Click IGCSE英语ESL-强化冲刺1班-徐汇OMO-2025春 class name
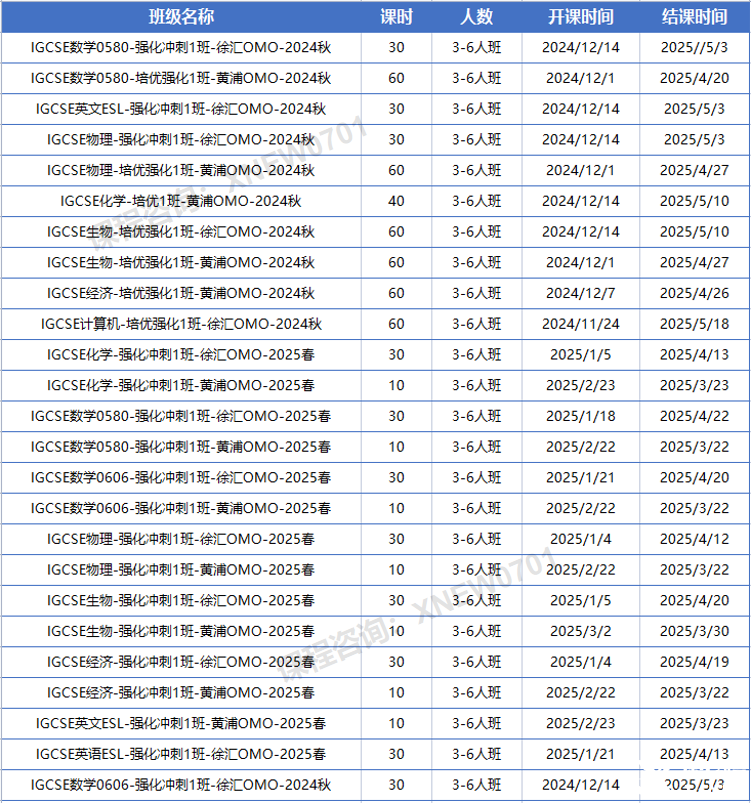The width and height of the screenshot is (752, 803). pos(181,754)
